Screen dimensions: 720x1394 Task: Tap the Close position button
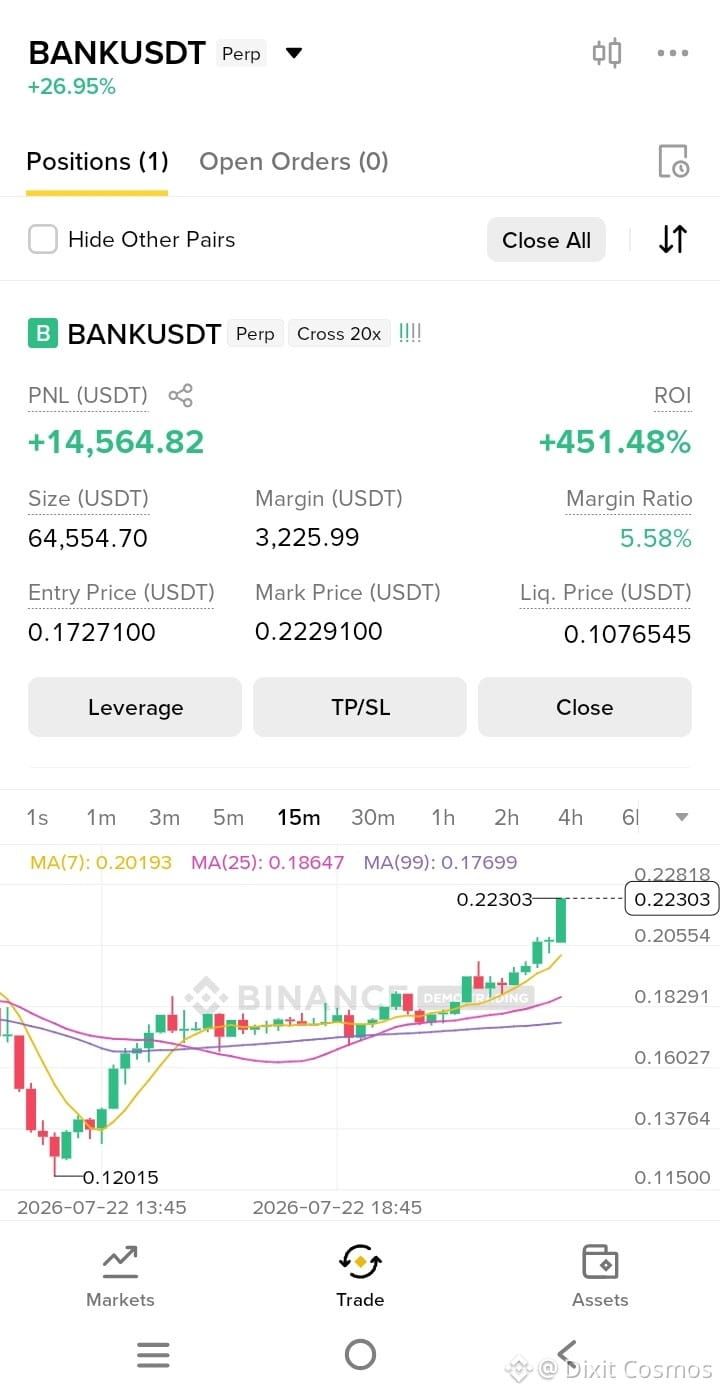coord(585,707)
